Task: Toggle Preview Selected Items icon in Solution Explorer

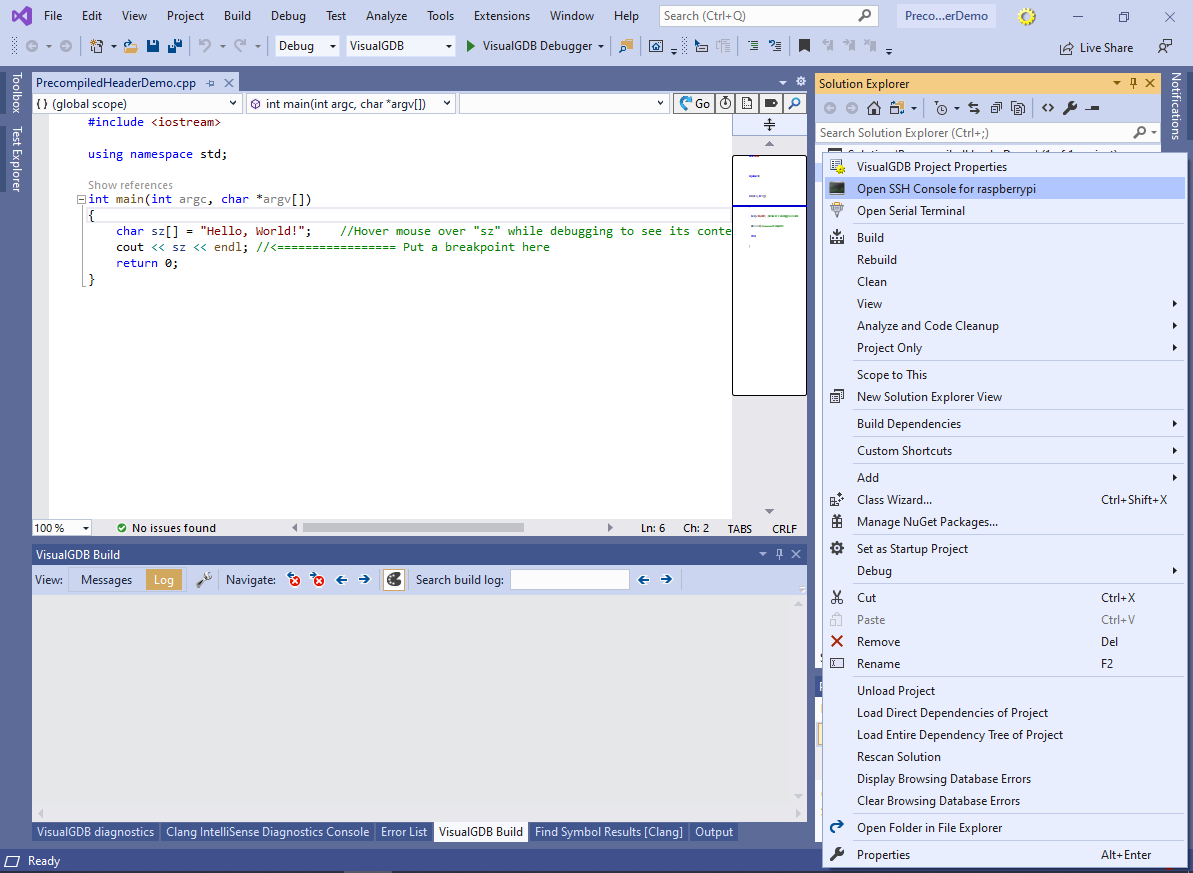Action: tap(1093, 108)
